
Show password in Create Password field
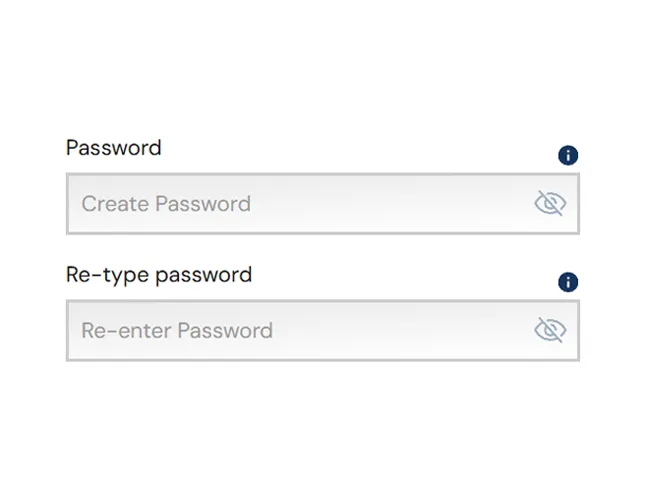pyautogui.click(x=550, y=203)
